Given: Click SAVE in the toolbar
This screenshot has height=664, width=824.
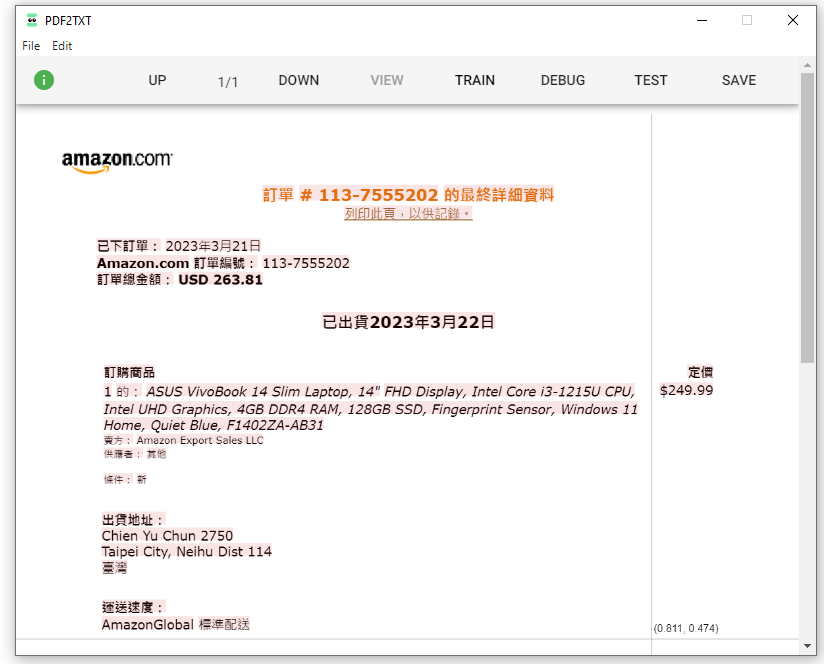Looking at the screenshot, I should 739,80.
